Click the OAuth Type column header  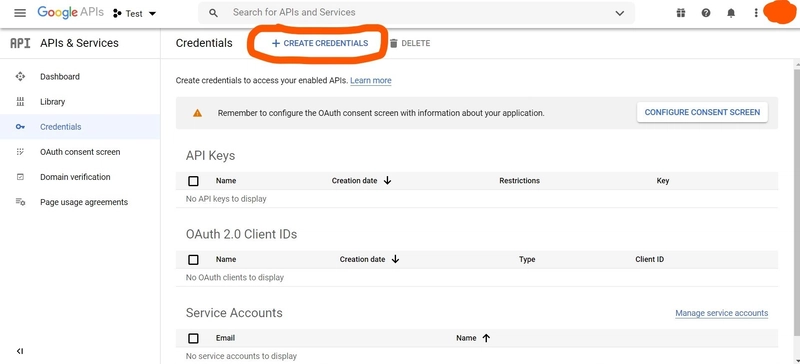(x=527, y=259)
